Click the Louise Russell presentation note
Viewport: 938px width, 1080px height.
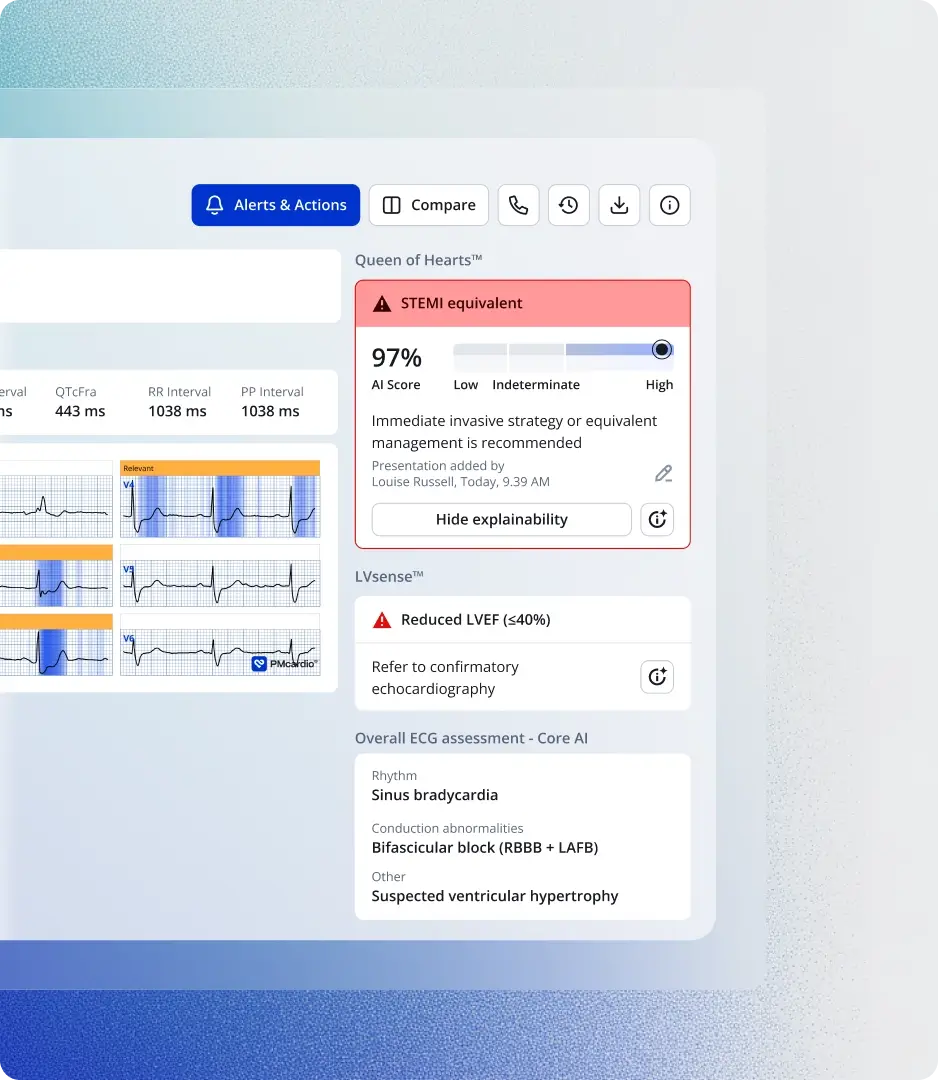pyautogui.click(x=461, y=474)
